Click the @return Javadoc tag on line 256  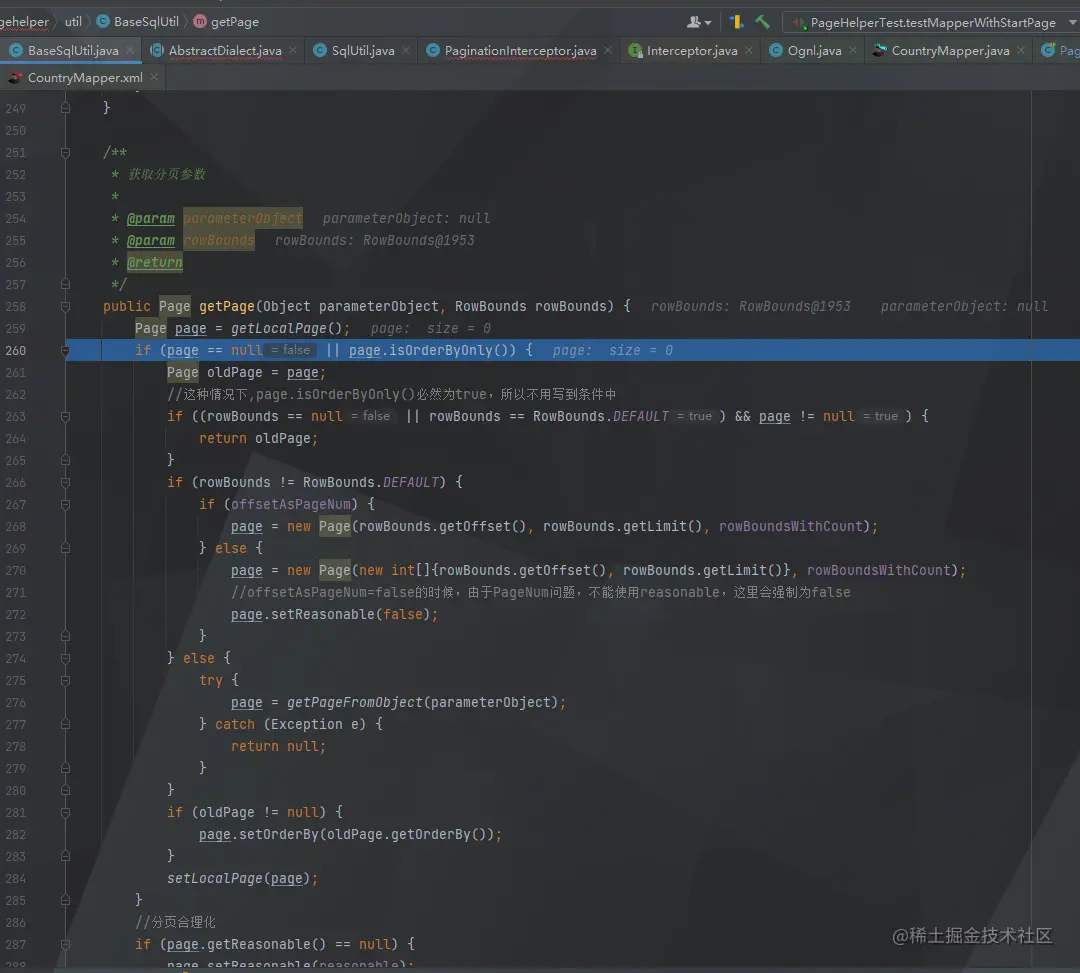(x=154, y=262)
